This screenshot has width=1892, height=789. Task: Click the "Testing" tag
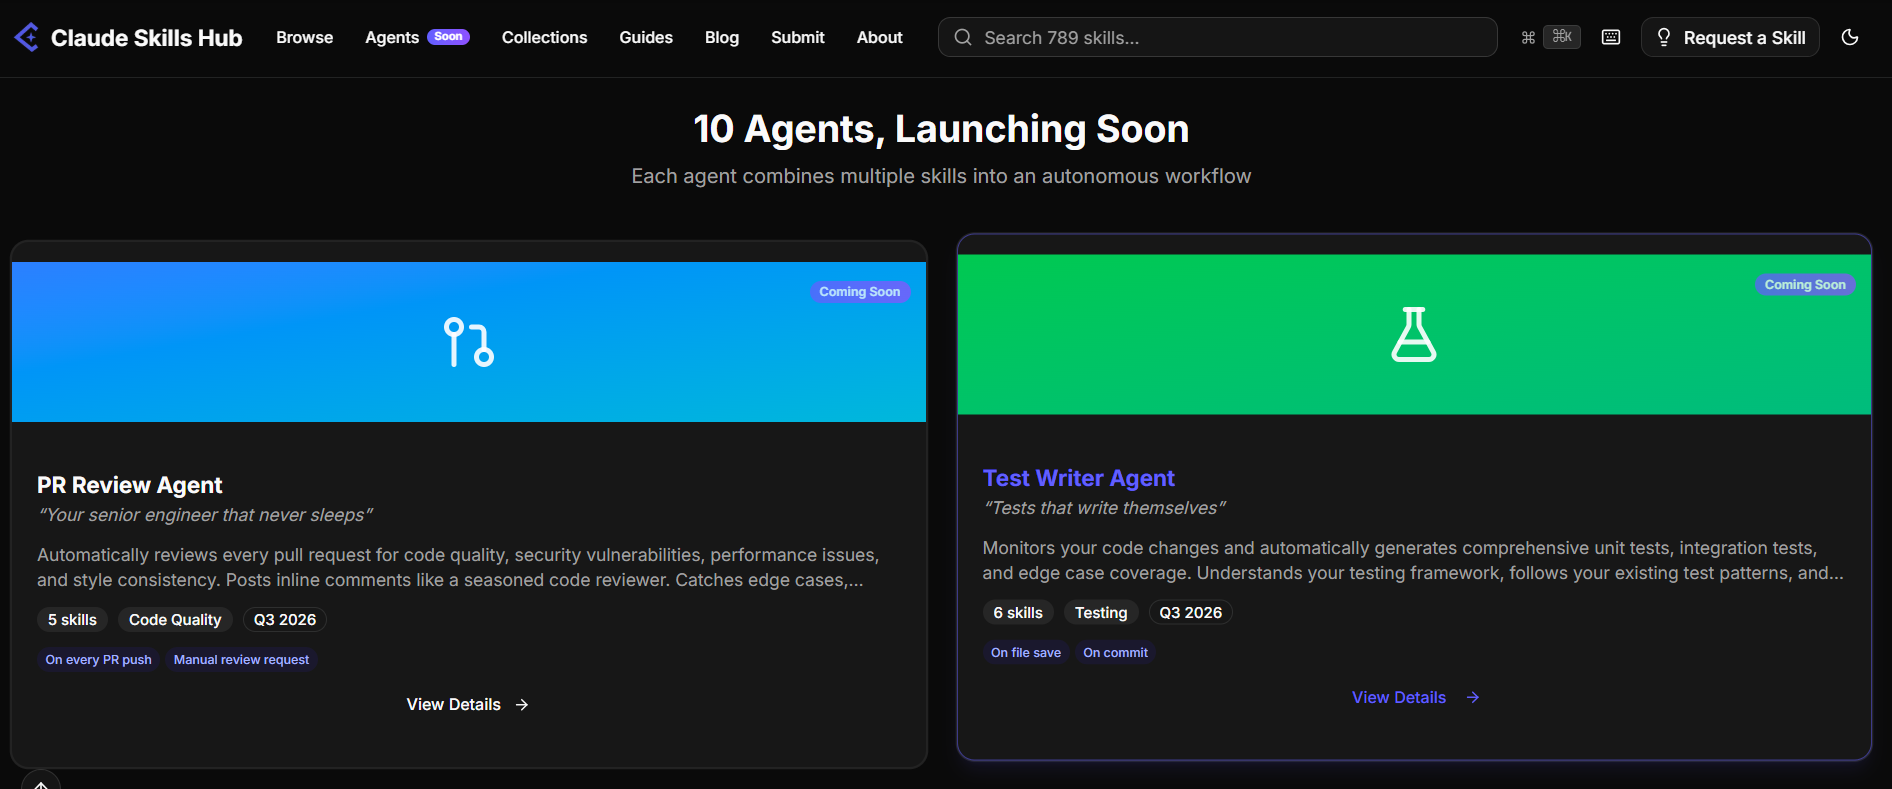(x=1101, y=613)
